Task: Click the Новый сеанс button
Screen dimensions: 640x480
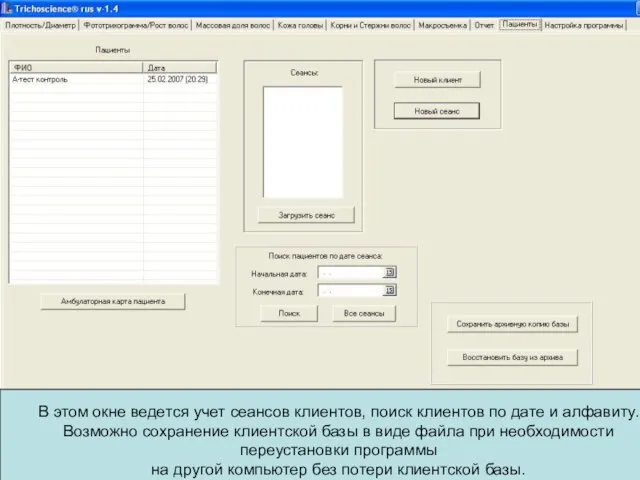Action: [437, 111]
